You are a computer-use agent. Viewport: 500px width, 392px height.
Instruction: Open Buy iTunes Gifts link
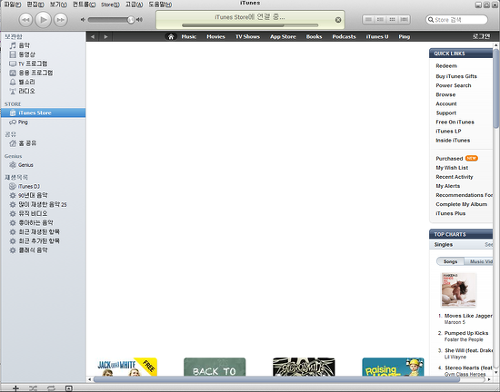click(x=456, y=76)
